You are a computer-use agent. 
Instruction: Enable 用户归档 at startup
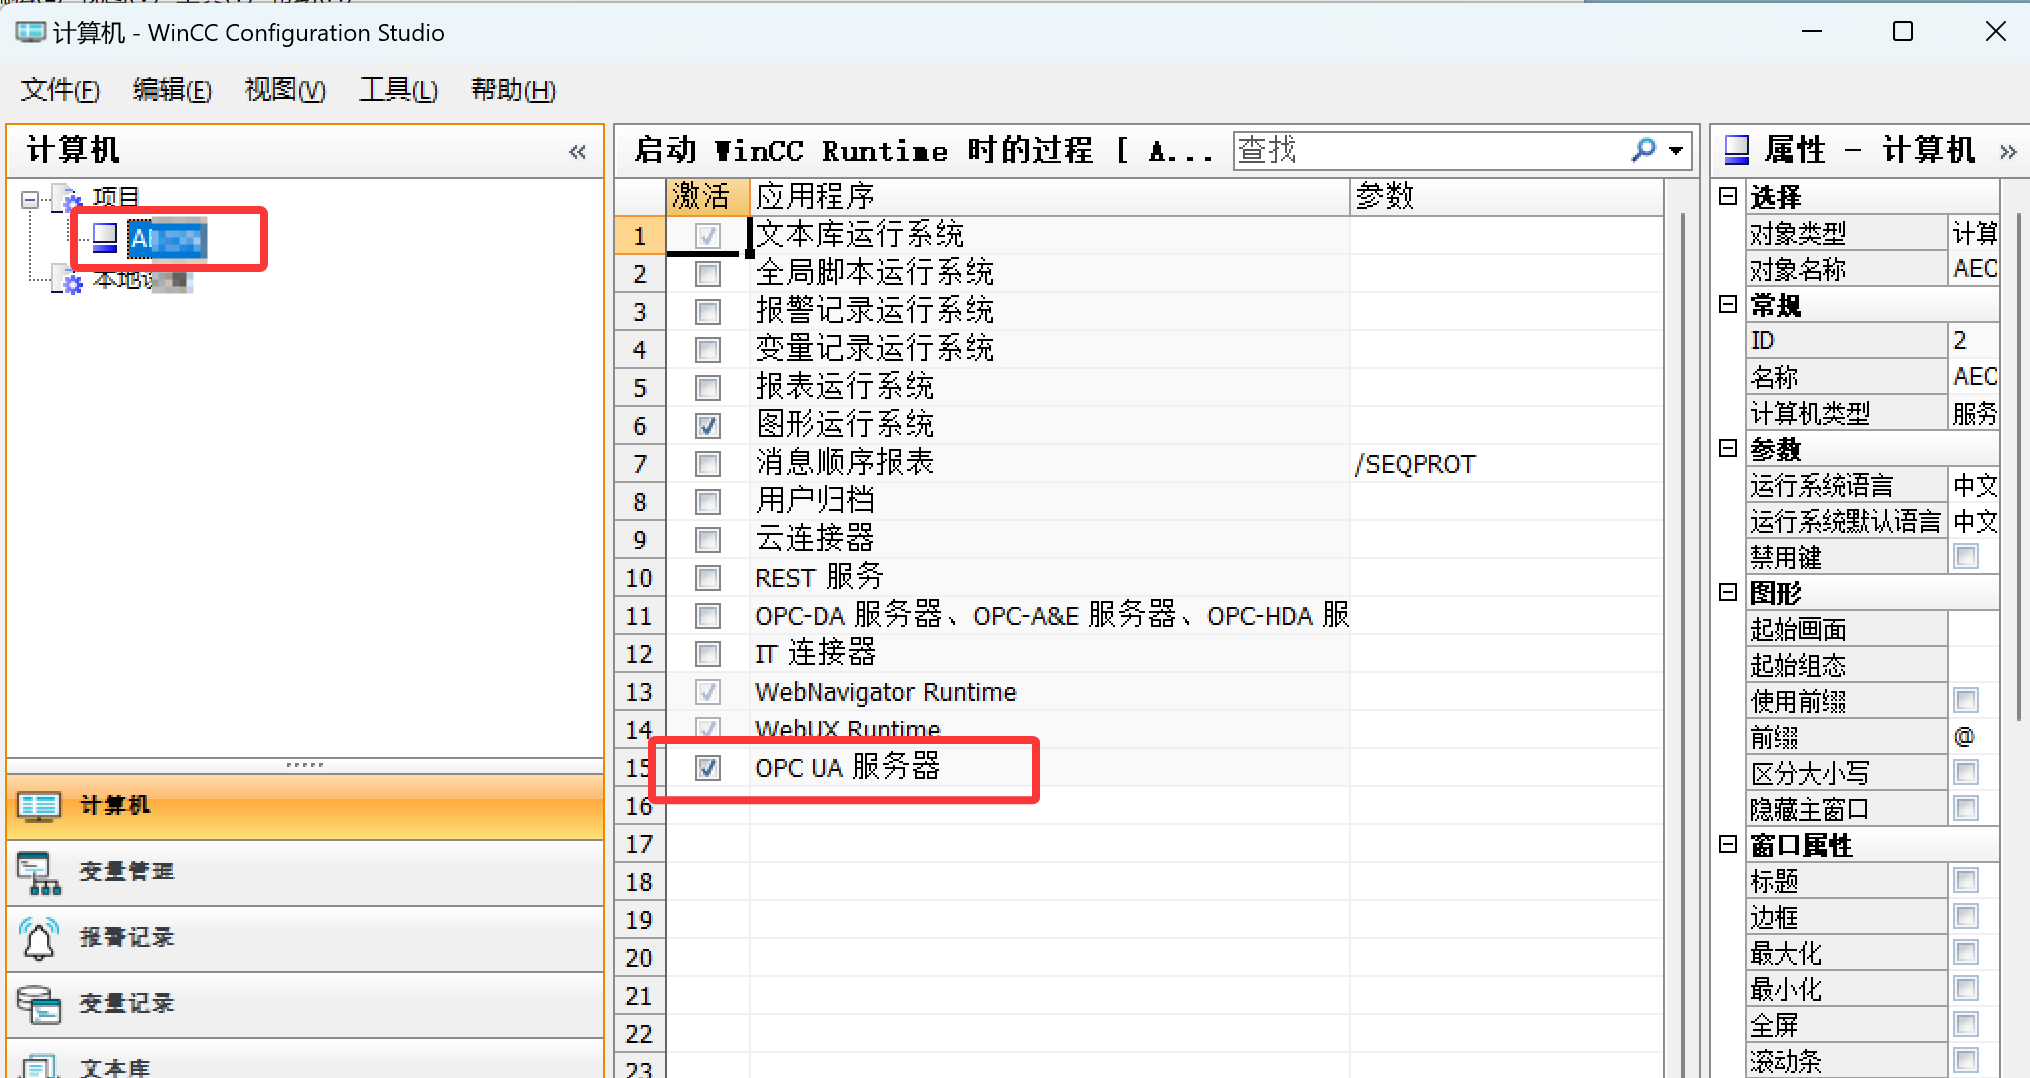pyautogui.click(x=708, y=502)
